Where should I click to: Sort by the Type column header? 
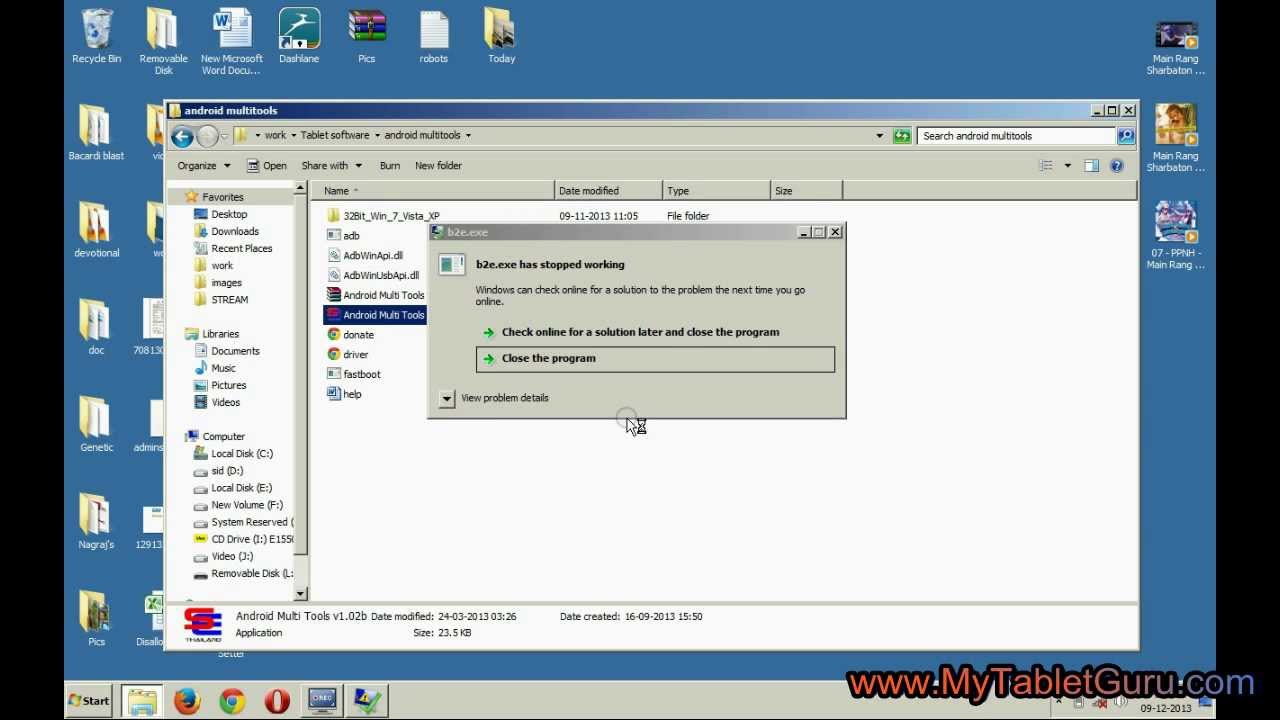tap(716, 191)
